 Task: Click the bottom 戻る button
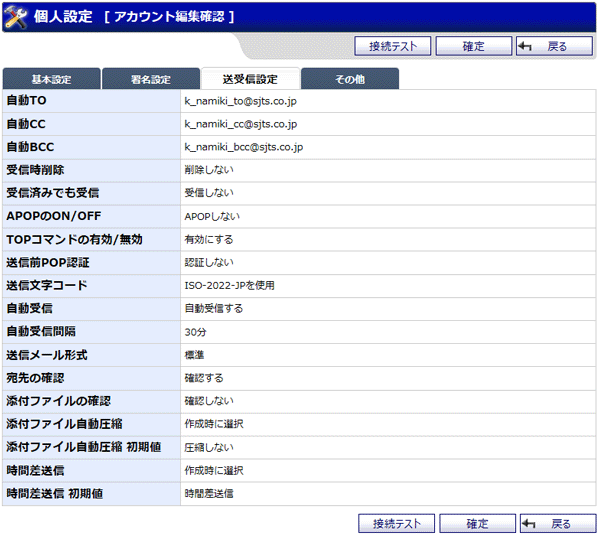coord(558,523)
